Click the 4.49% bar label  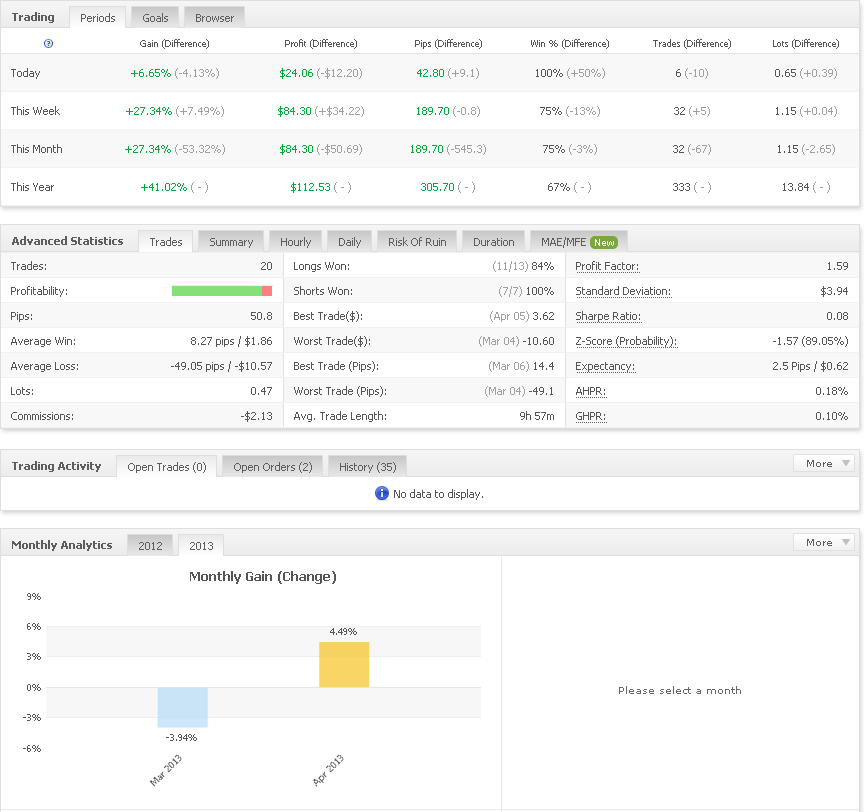pos(344,631)
